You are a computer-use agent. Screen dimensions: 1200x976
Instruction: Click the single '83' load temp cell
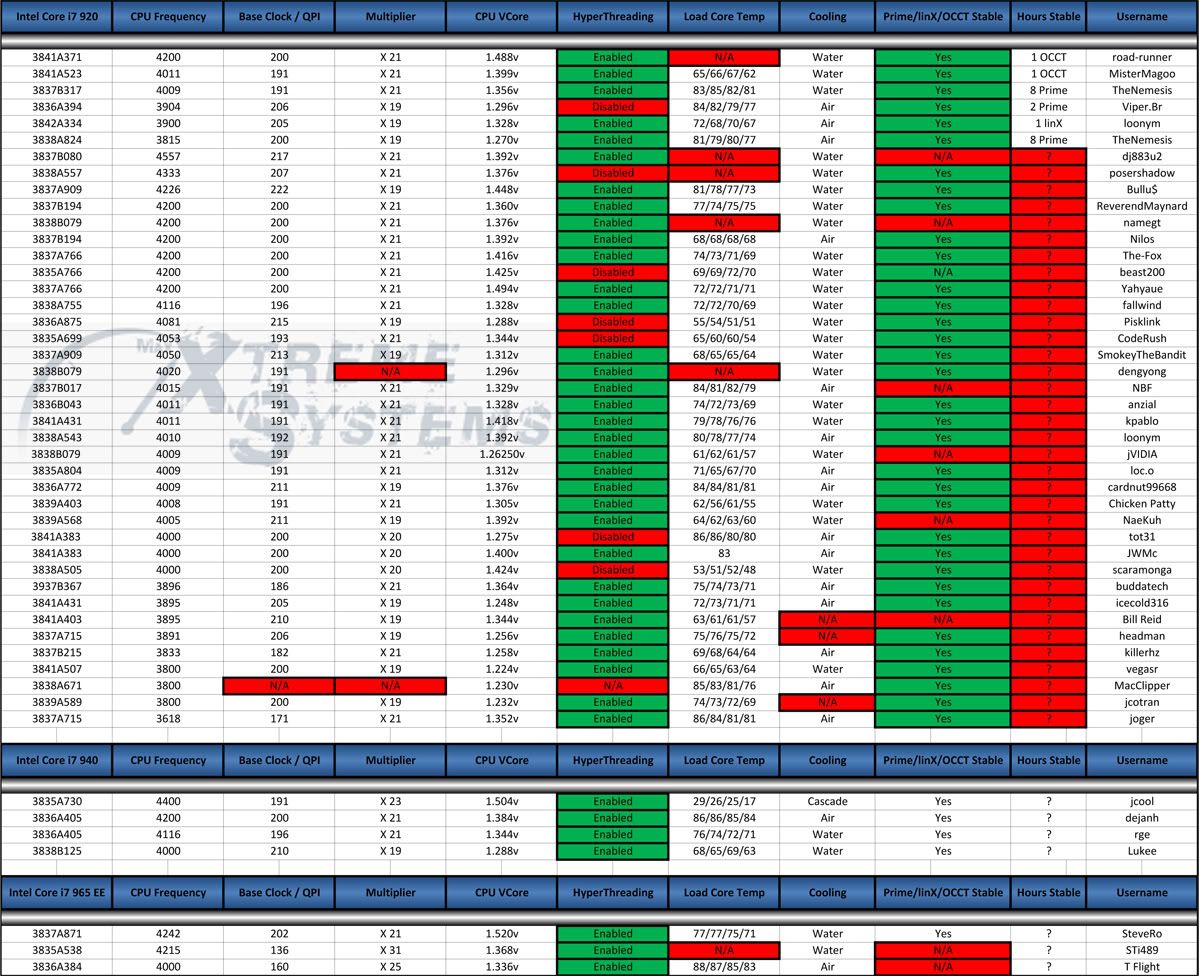pos(724,553)
